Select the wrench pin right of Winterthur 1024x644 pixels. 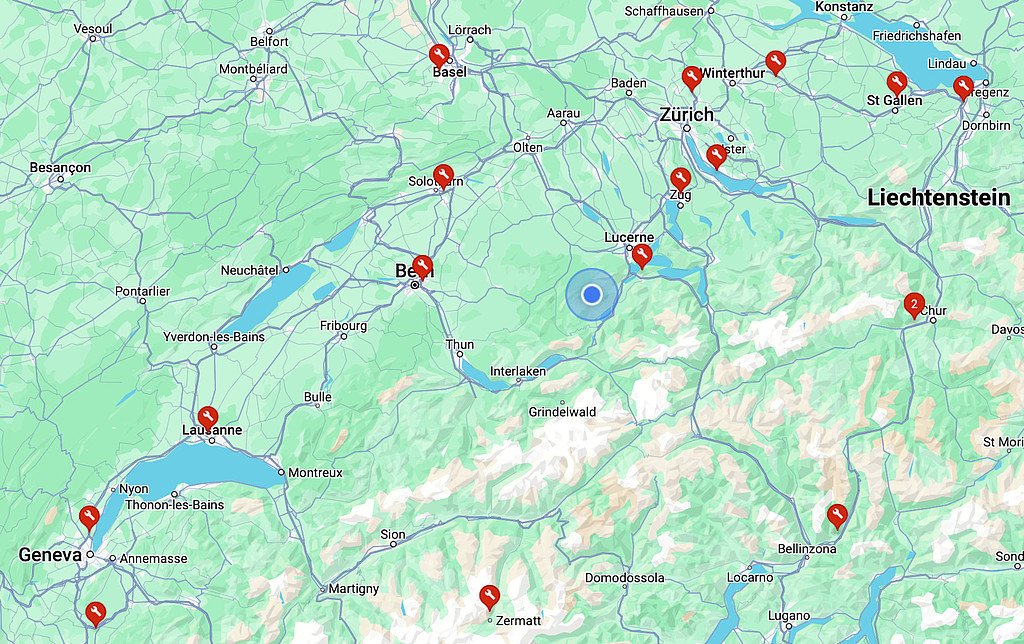click(775, 63)
